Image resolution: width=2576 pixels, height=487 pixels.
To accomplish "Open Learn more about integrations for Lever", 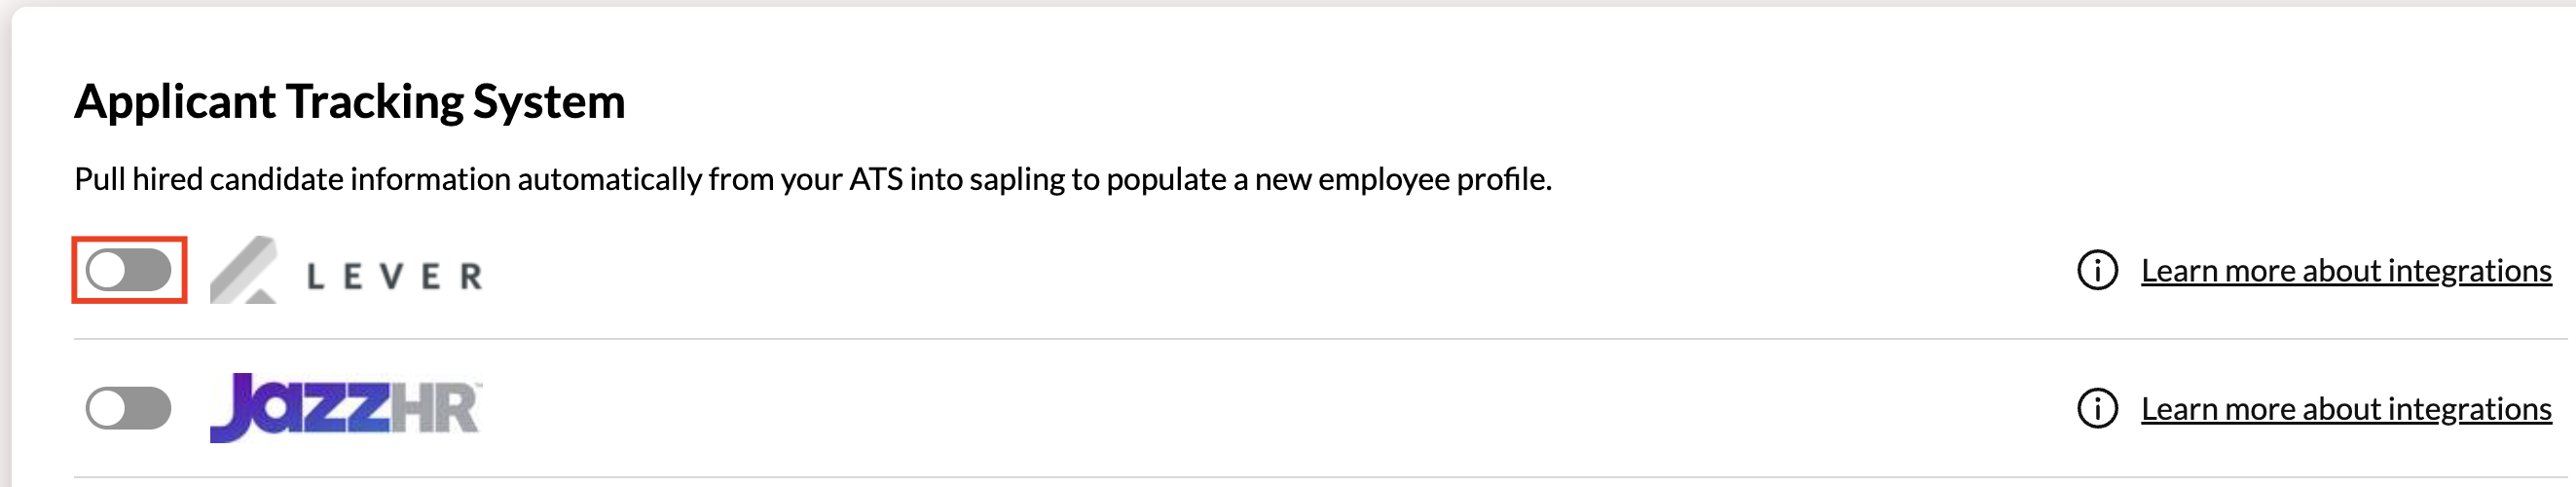I will click(2346, 270).
